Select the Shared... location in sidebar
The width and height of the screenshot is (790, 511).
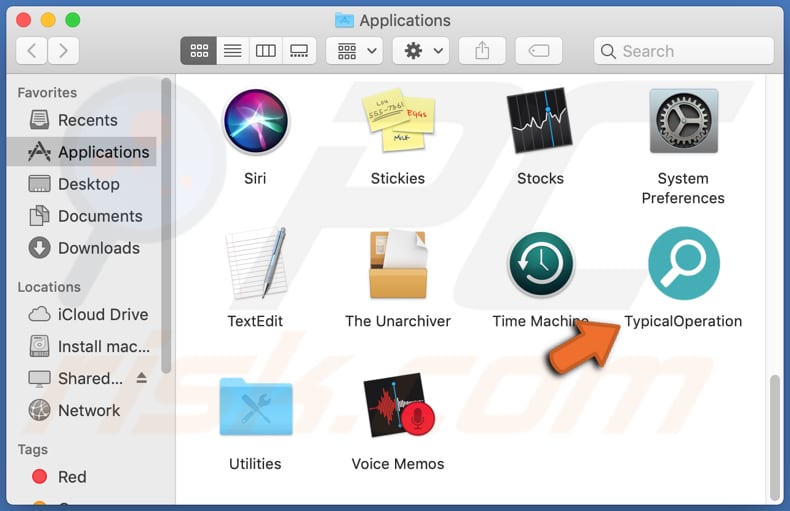coord(76,378)
